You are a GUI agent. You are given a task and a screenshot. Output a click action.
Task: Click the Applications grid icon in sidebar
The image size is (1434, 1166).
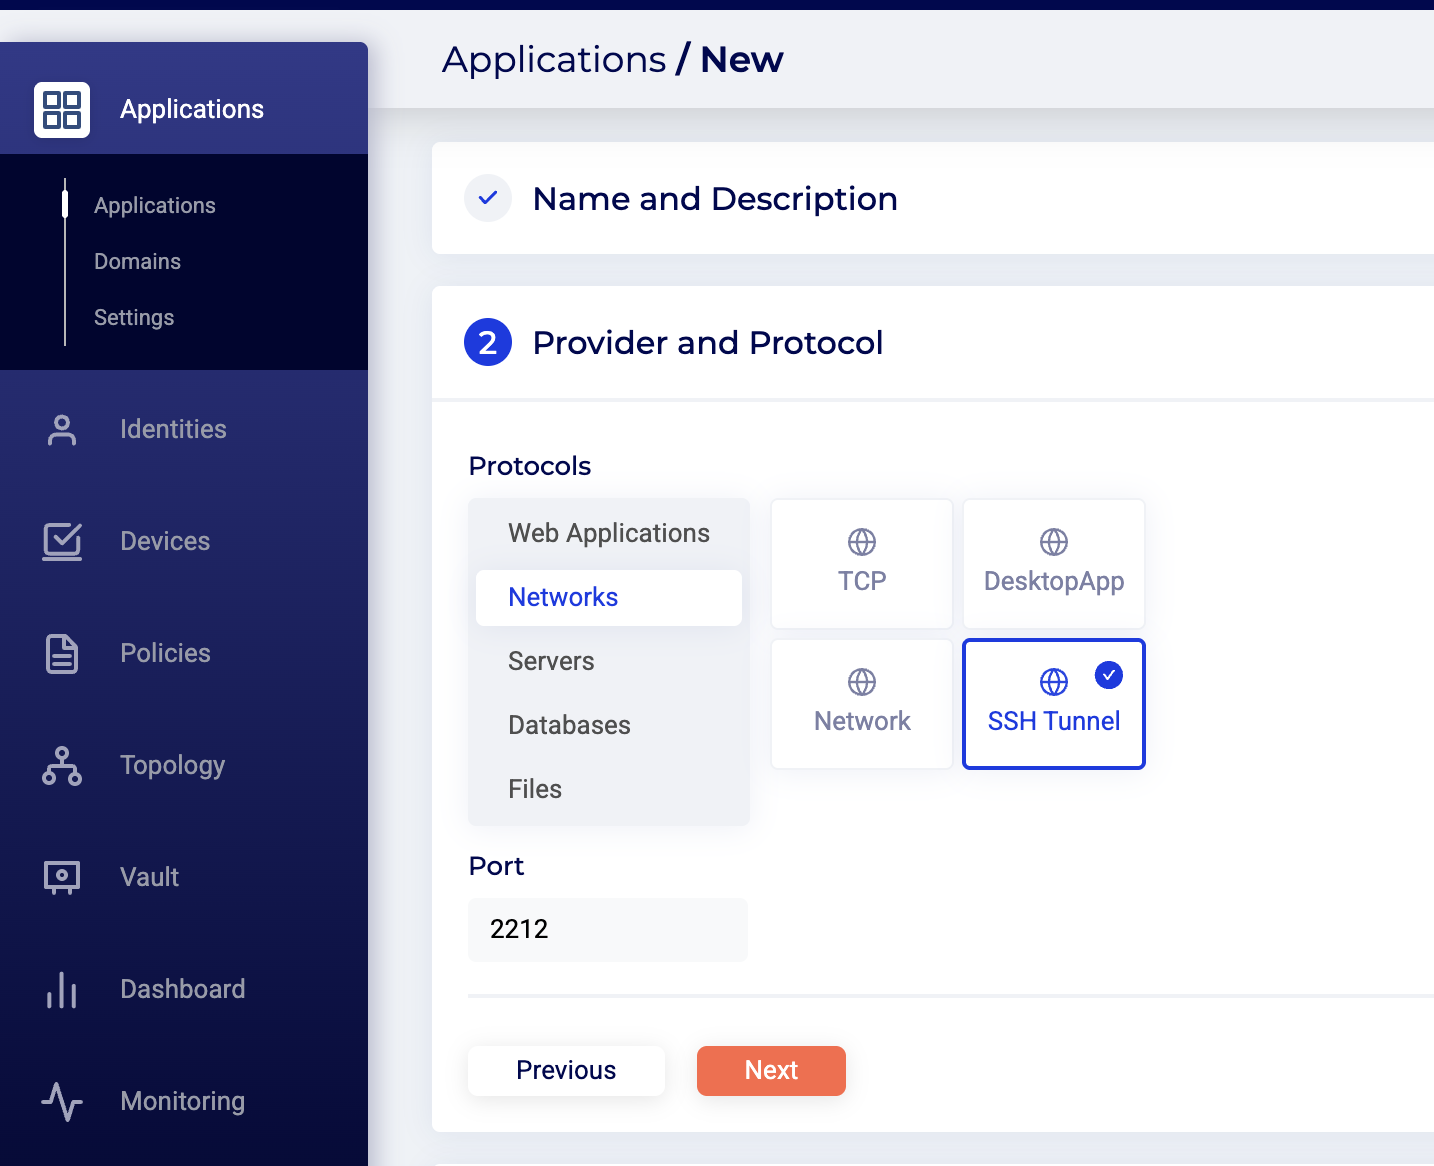pyautogui.click(x=62, y=110)
